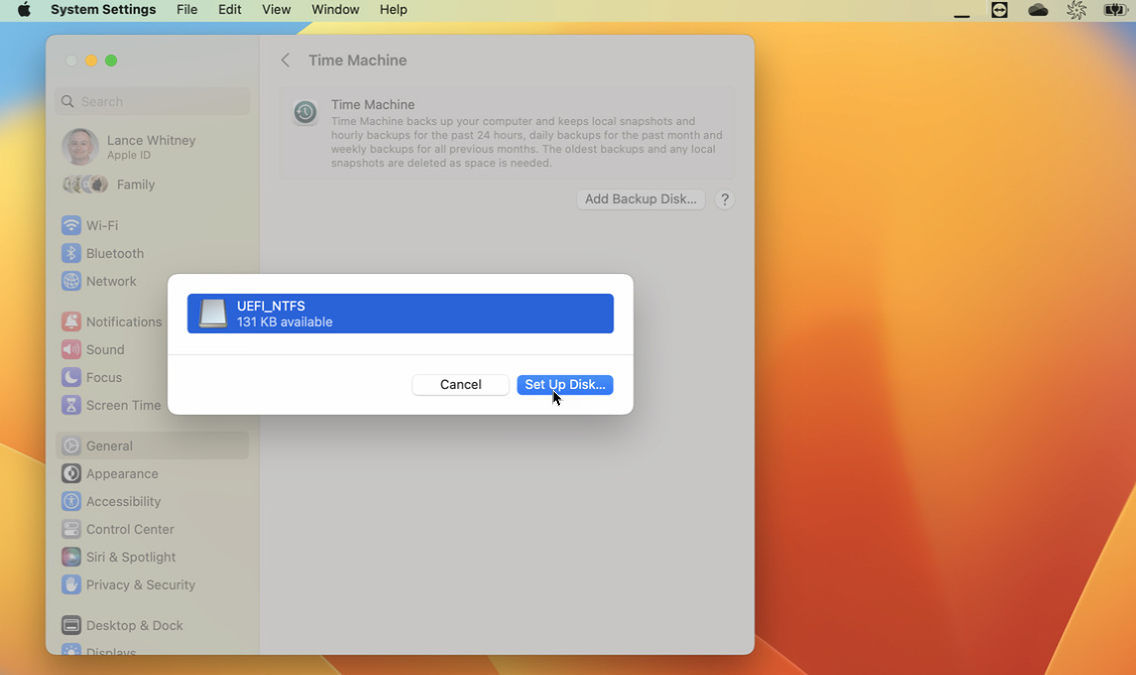Navigate back from Time Machine pane
This screenshot has height=675, width=1136.
tap(285, 60)
